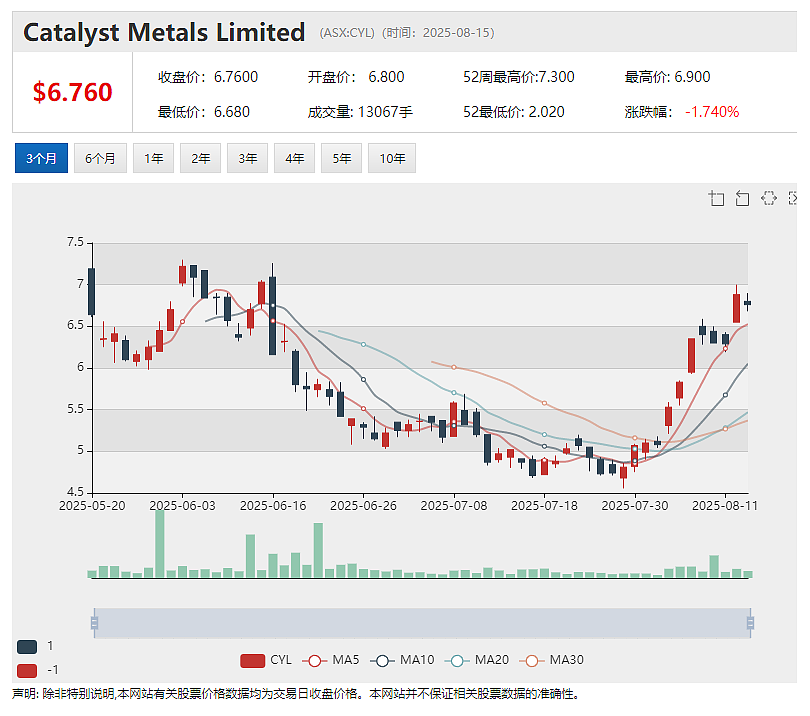Select the 1年 time range

[153, 158]
